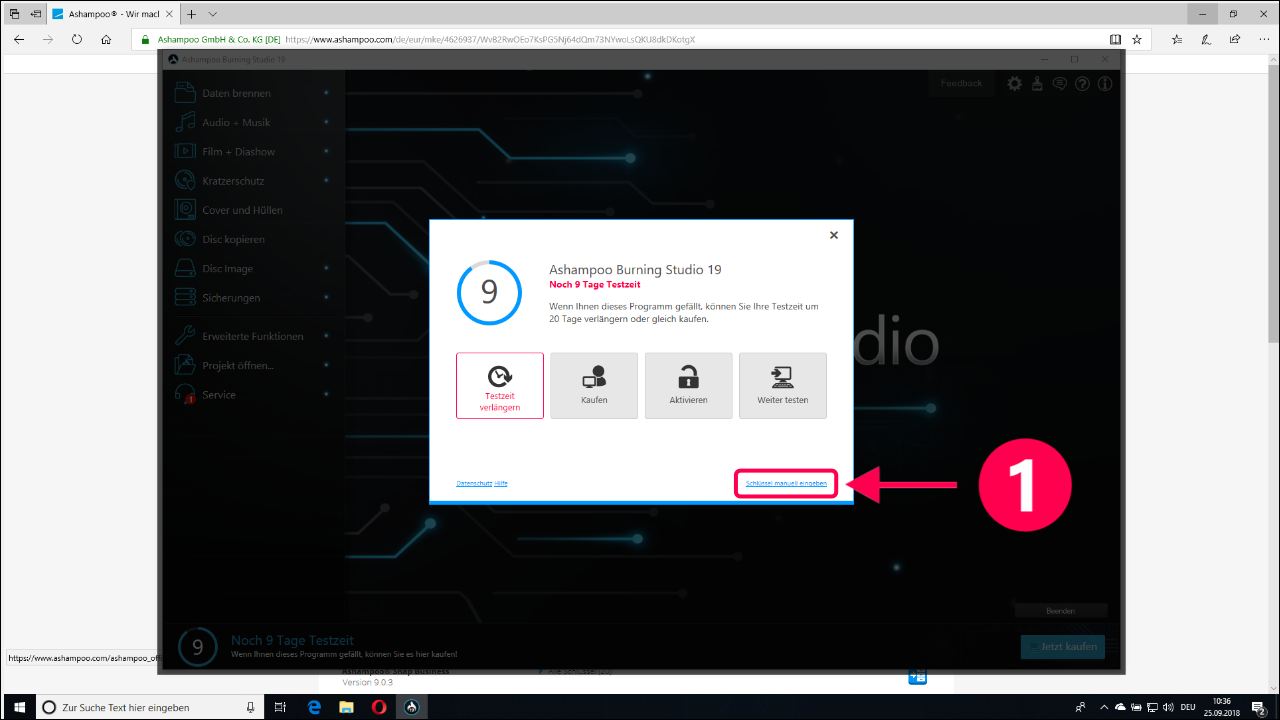Select the Ashampoo browser tab
The width and height of the screenshot is (1280, 720).
tap(113, 14)
